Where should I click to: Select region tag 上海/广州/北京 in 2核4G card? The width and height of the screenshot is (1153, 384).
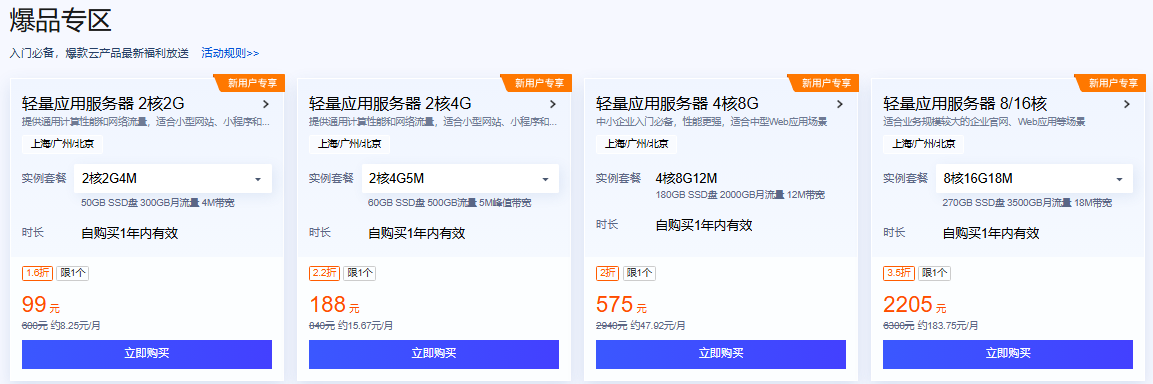(349, 144)
